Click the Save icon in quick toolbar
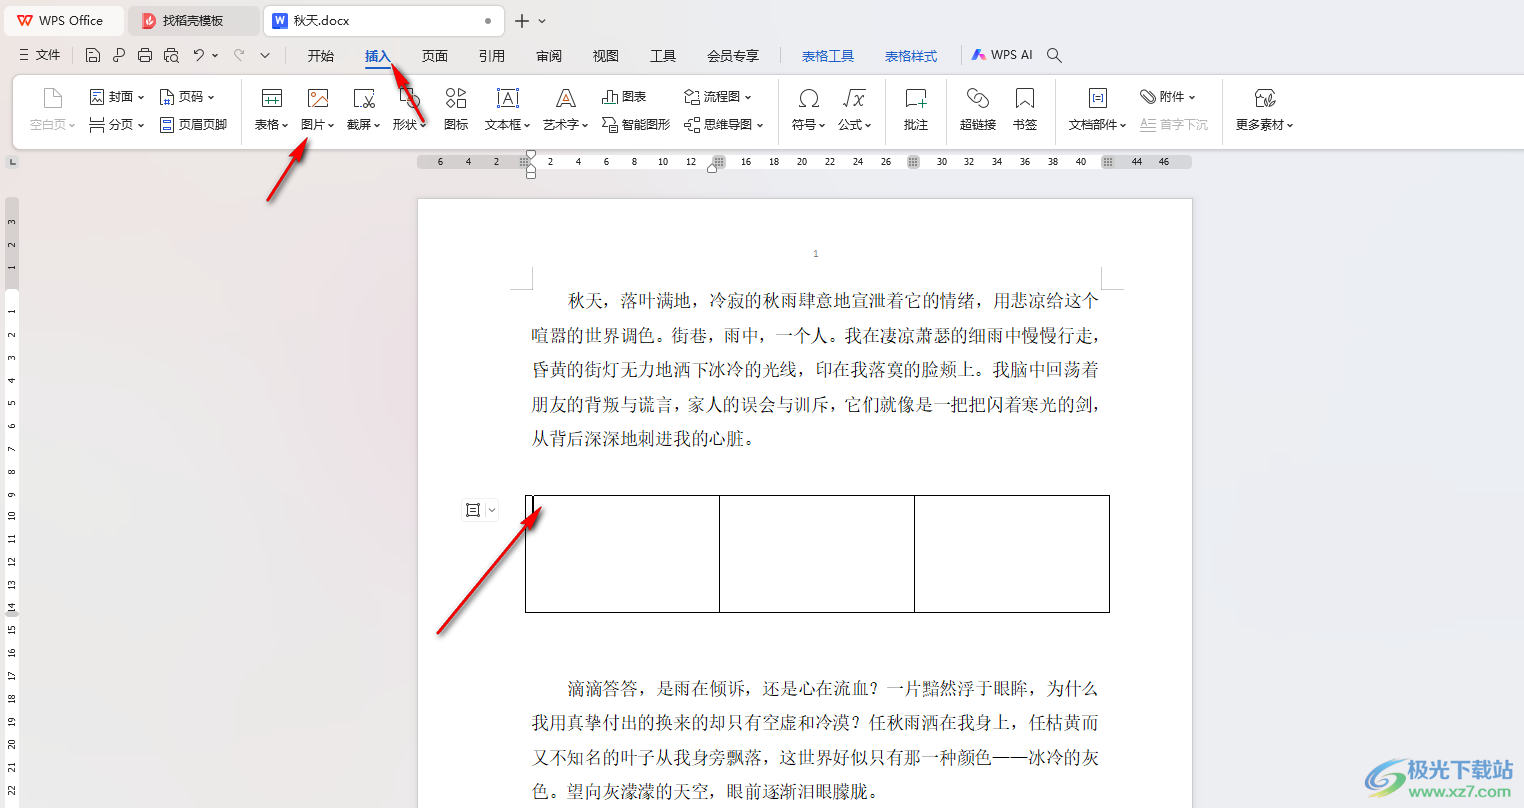This screenshot has height=808, width=1524. [93, 55]
